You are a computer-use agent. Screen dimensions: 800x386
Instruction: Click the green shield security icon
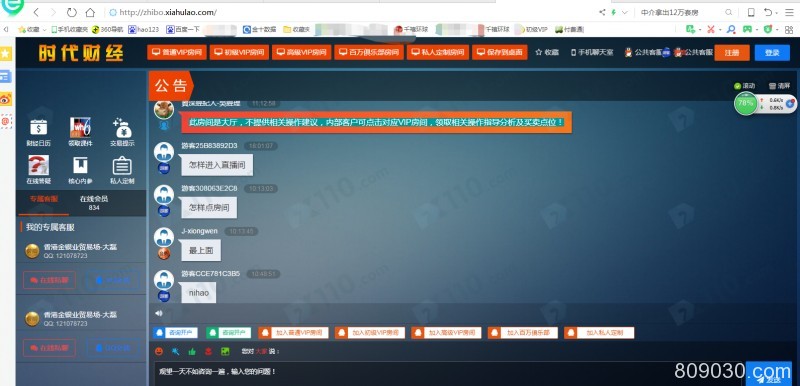click(768, 29)
